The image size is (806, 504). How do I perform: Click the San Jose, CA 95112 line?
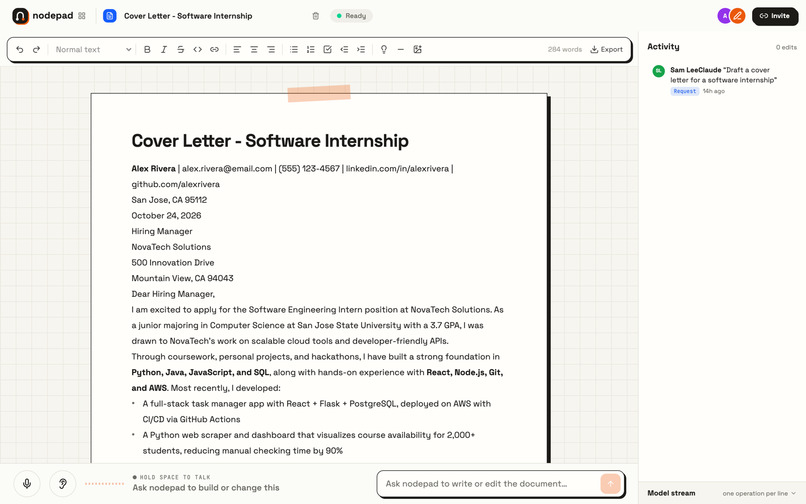(169, 200)
